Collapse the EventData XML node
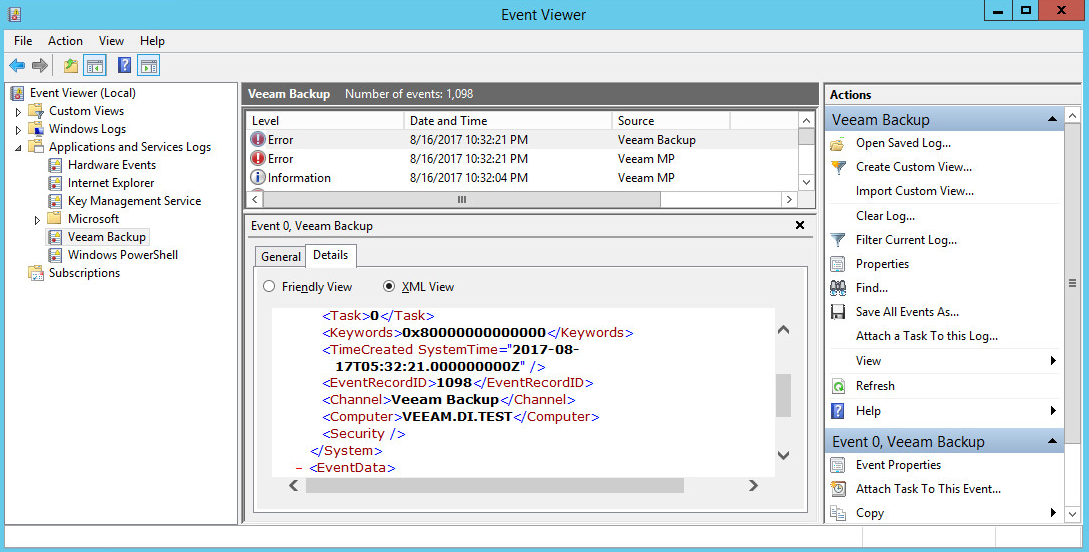Image resolution: width=1089 pixels, height=552 pixels. (299, 468)
